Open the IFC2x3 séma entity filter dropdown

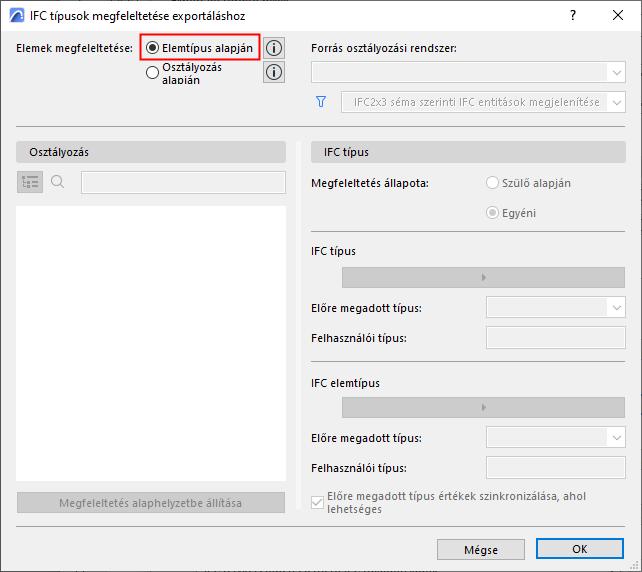tap(483, 102)
